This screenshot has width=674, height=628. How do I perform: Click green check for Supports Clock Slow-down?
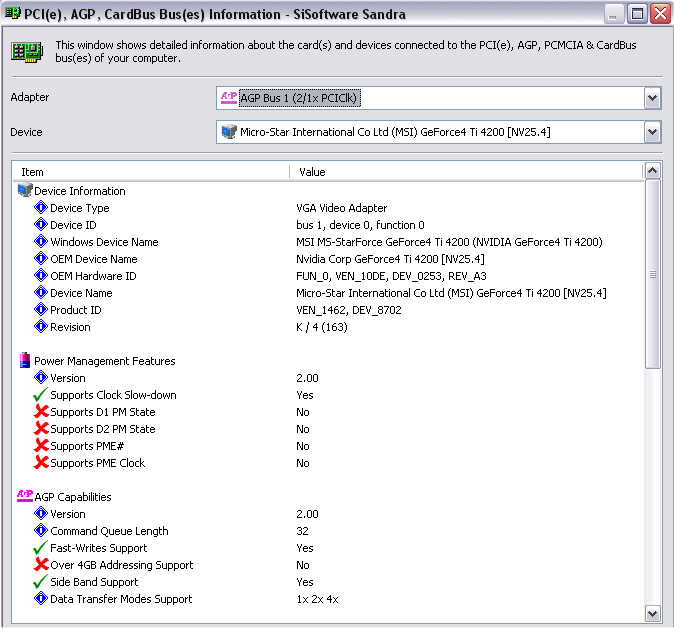[41, 394]
